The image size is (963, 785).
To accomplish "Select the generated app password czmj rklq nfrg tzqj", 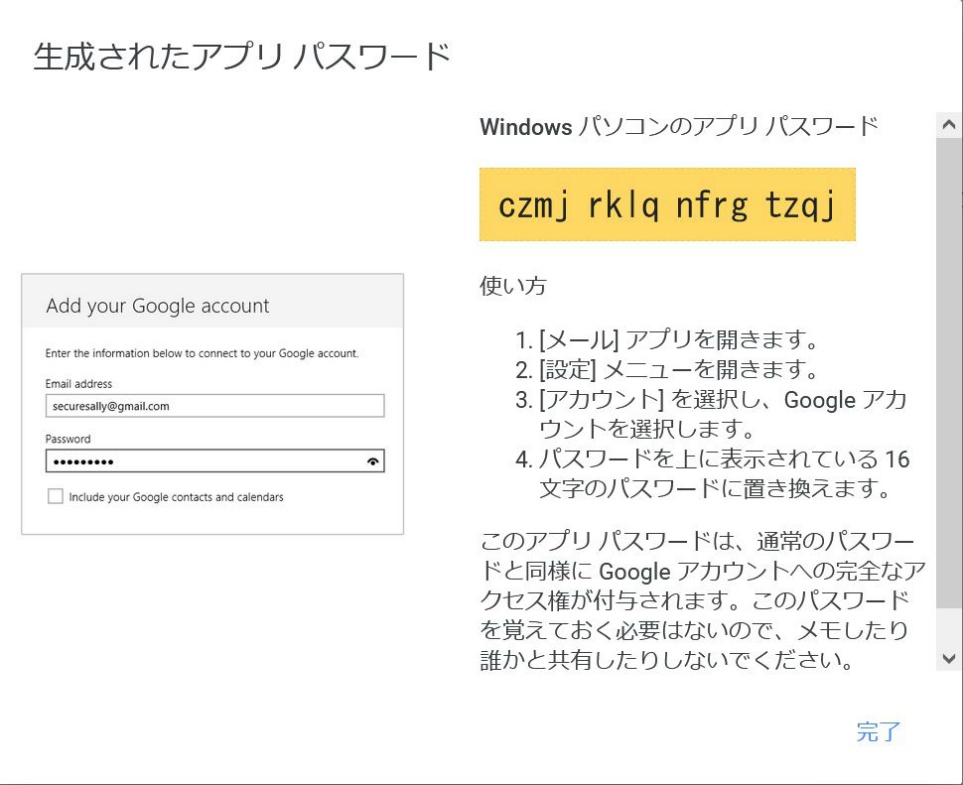I will click(x=667, y=205).
